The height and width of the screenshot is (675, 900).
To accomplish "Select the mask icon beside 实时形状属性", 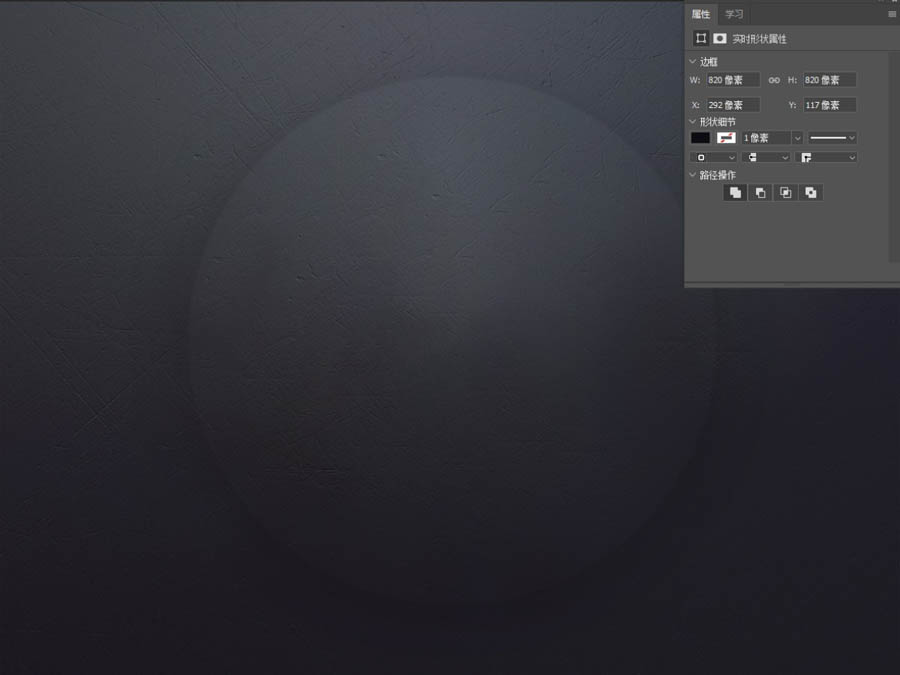I will click(720, 38).
